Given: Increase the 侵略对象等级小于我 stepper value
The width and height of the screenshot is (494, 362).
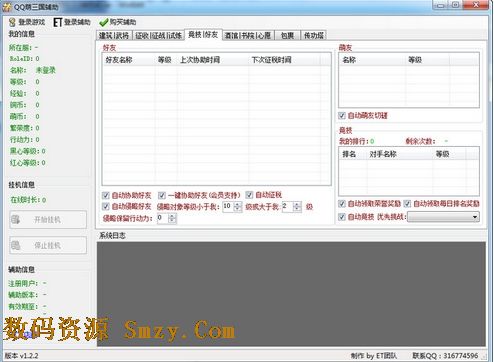Looking at the screenshot, I should 238,204.
